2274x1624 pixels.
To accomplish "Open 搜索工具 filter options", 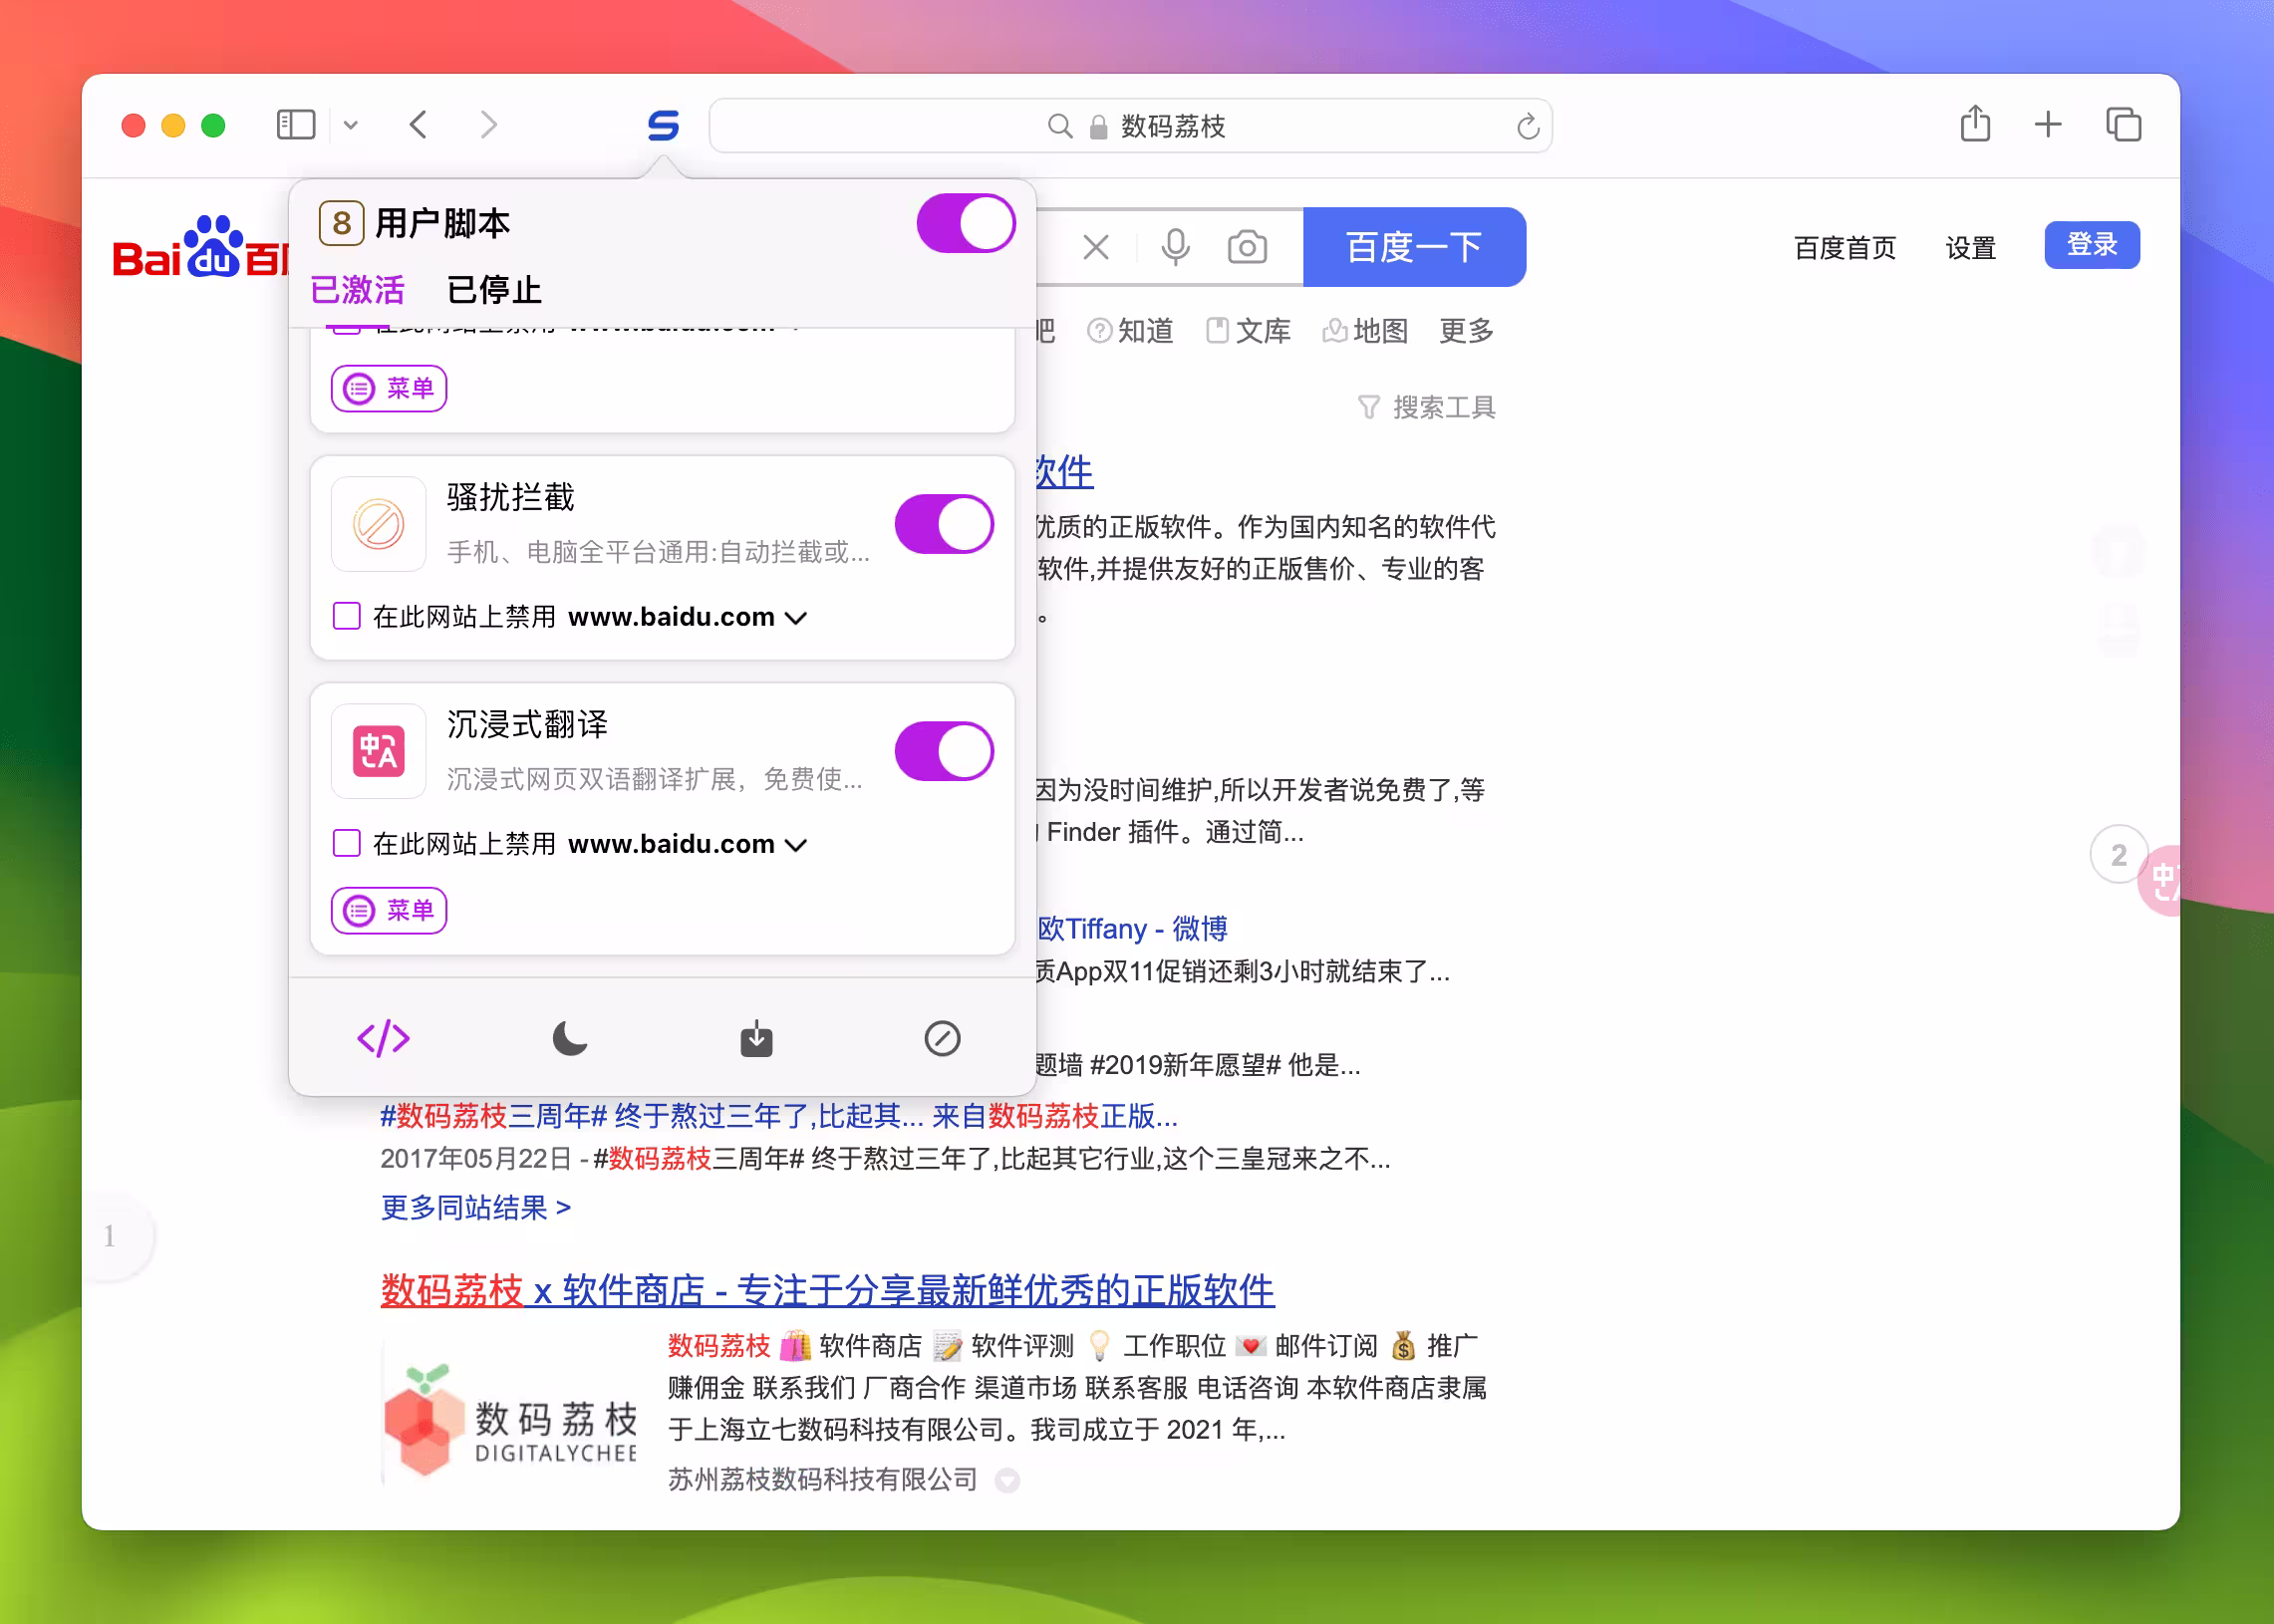I will point(1426,407).
